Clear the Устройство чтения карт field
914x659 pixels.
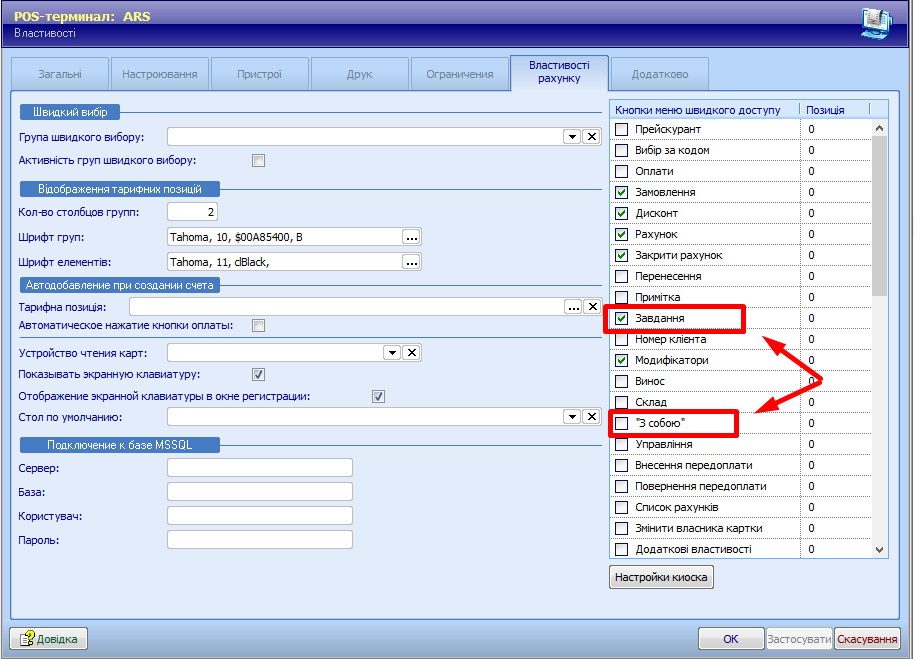tap(411, 352)
